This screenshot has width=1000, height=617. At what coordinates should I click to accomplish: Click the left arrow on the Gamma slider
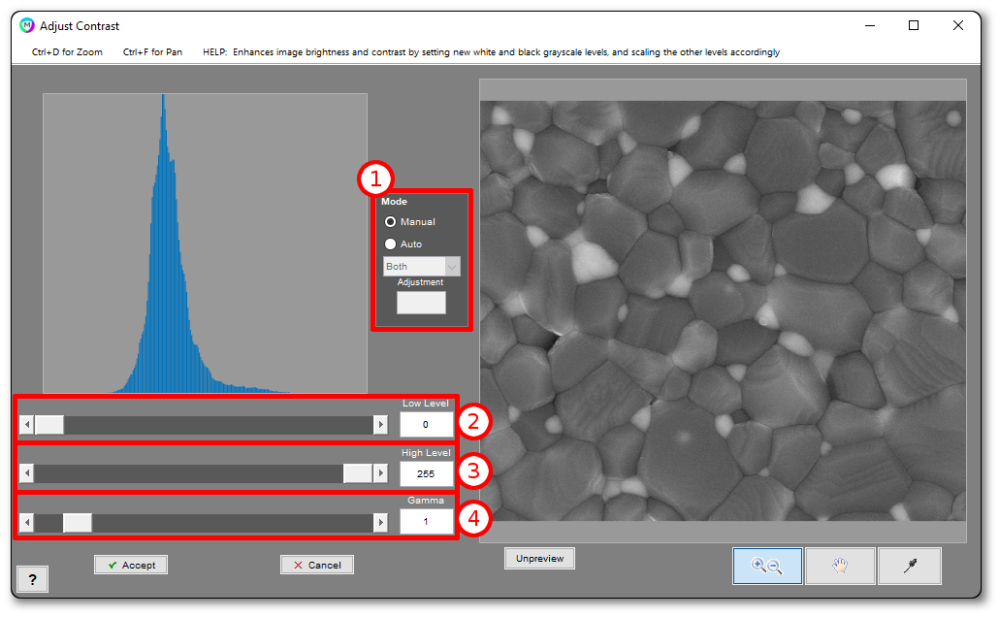[x=26, y=521]
